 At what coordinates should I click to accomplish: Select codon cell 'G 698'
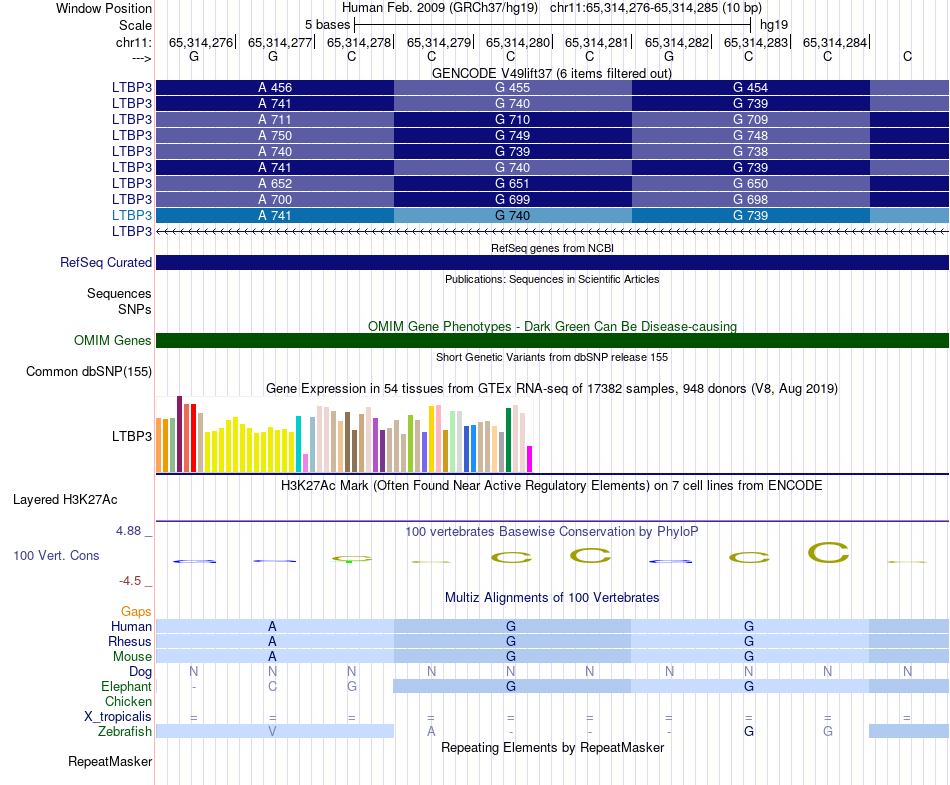coord(751,199)
